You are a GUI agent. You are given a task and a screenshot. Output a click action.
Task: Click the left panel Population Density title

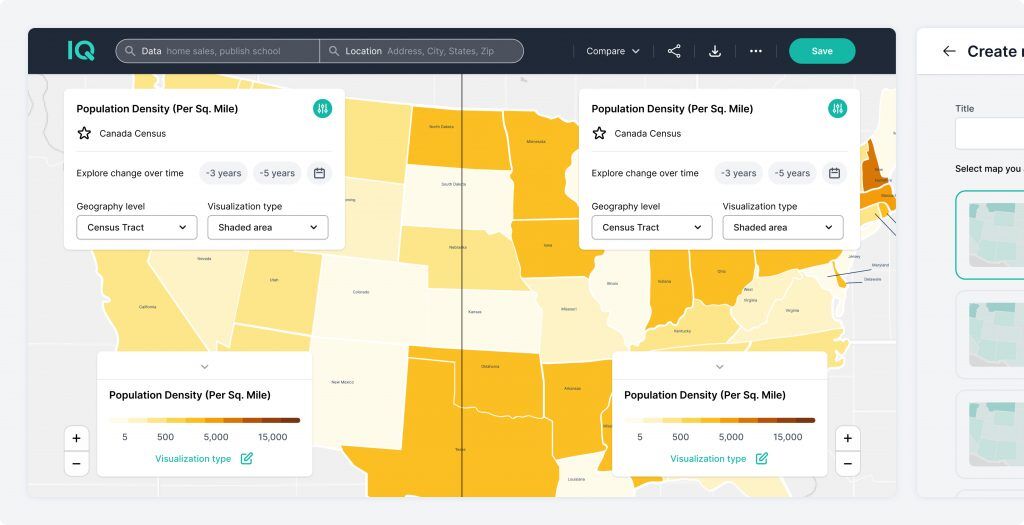click(x=157, y=109)
